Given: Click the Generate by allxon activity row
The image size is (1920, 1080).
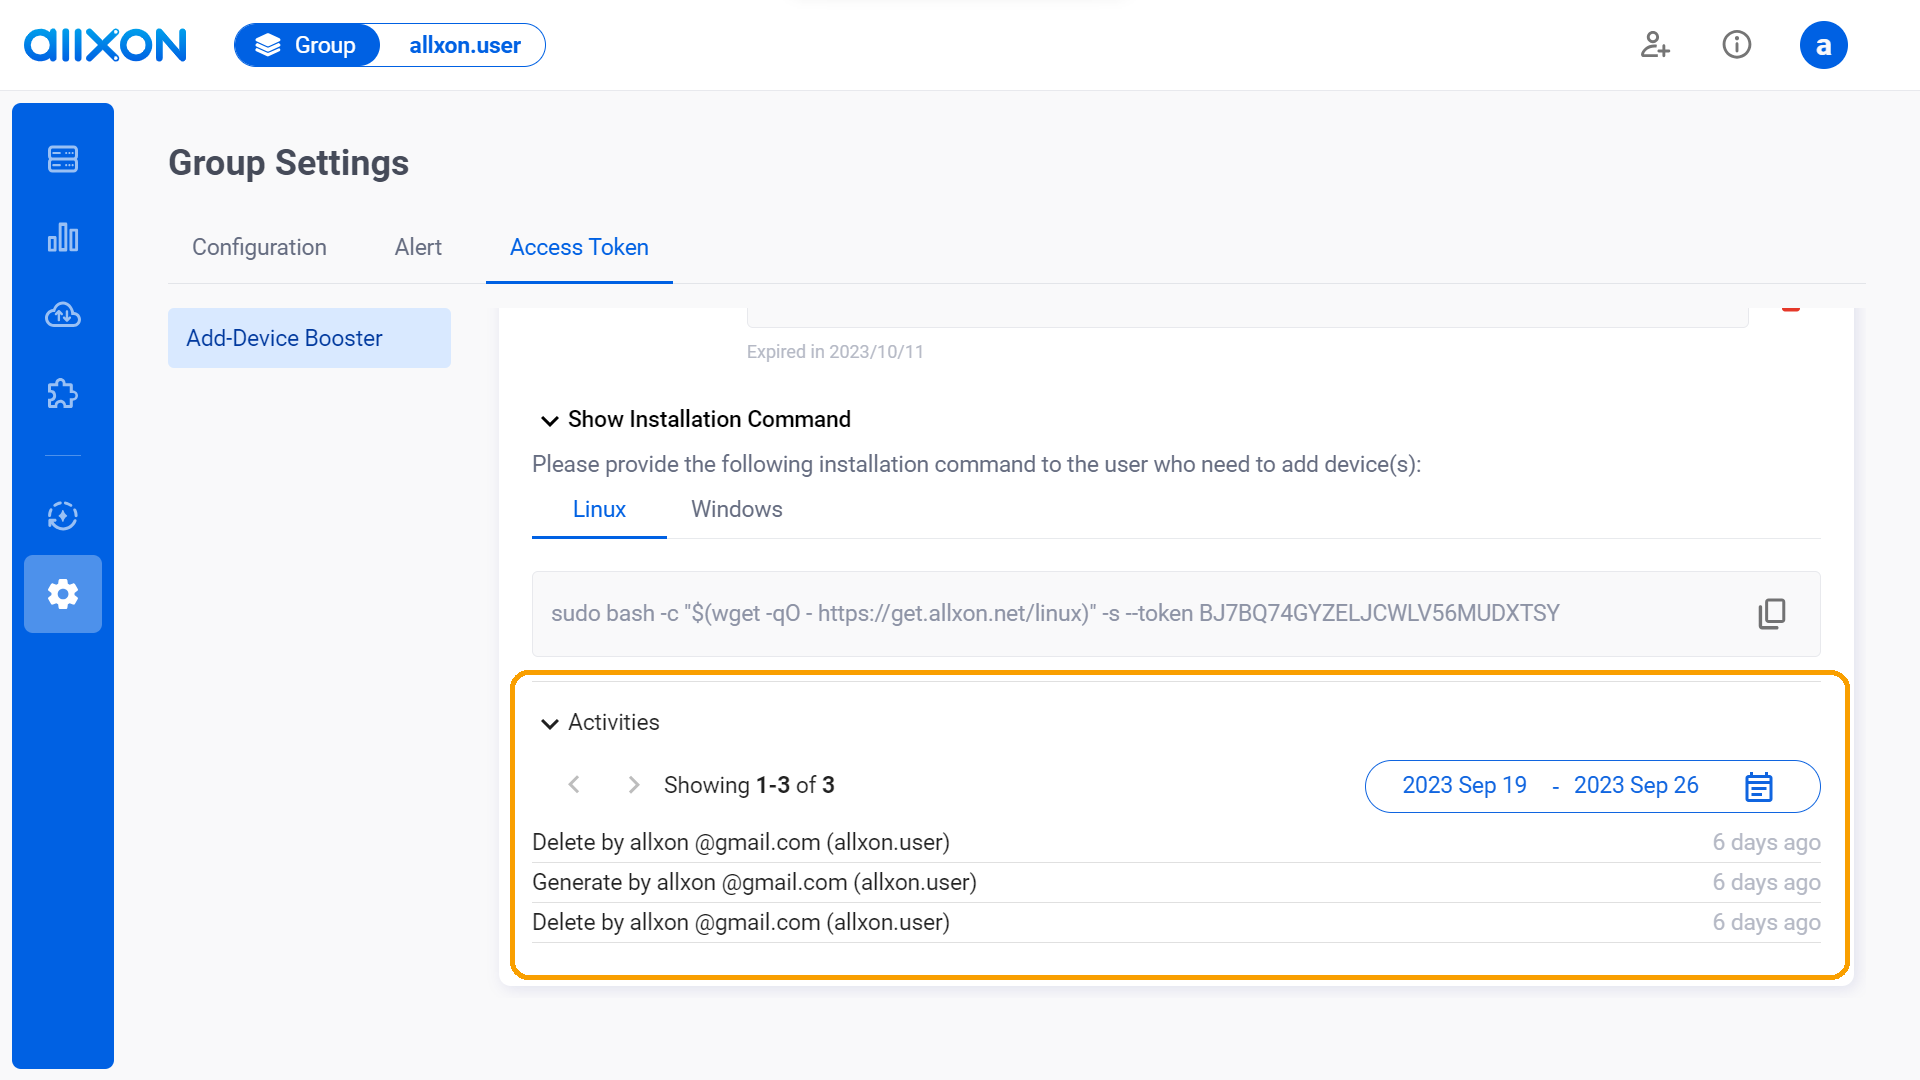Looking at the screenshot, I should (1176, 882).
